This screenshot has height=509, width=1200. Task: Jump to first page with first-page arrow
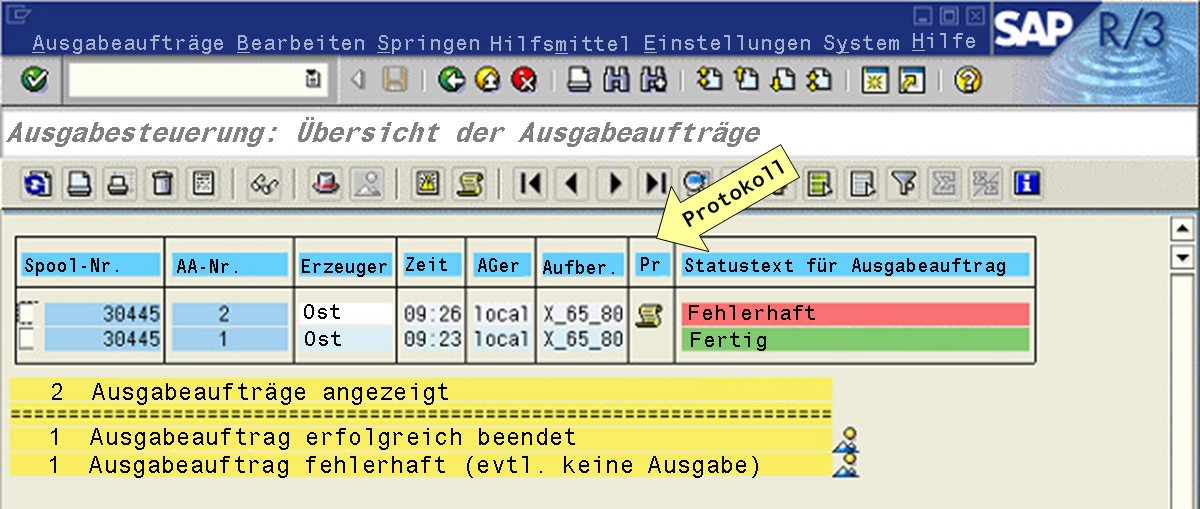[531, 184]
